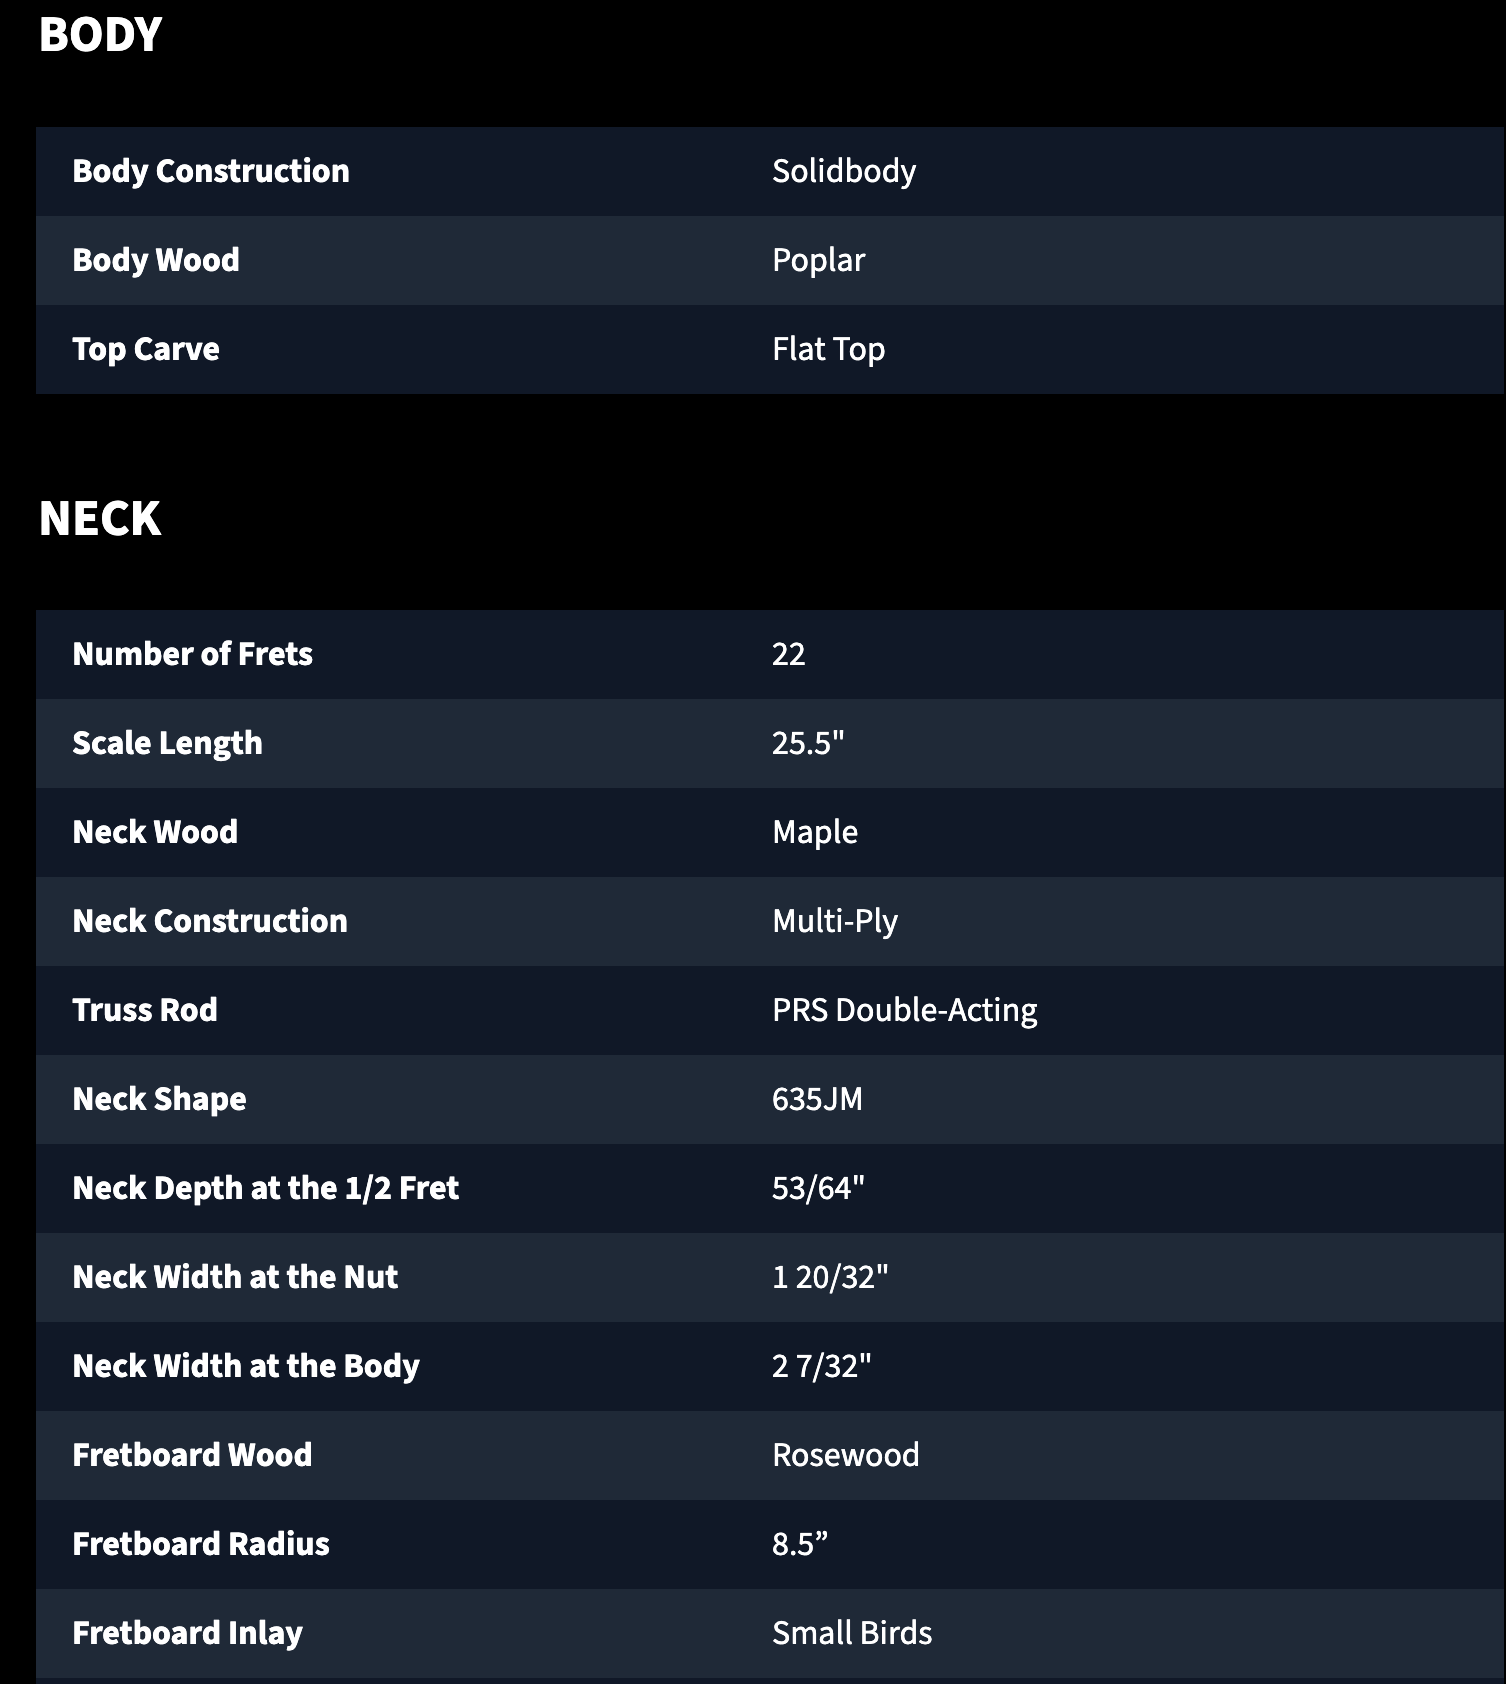
Task: Select the Body Wood label
Action: point(156,260)
